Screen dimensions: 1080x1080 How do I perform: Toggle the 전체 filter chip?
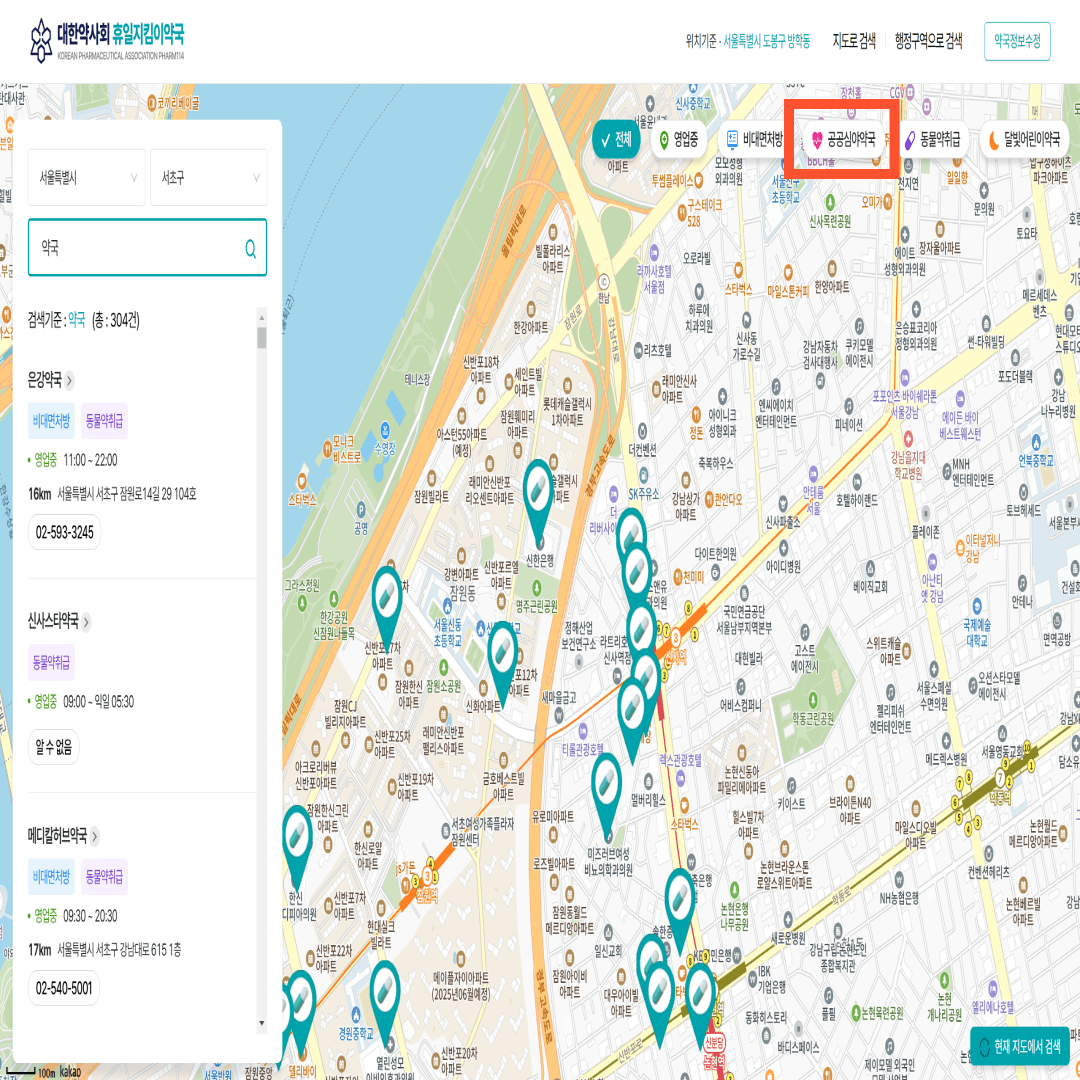(616, 140)
